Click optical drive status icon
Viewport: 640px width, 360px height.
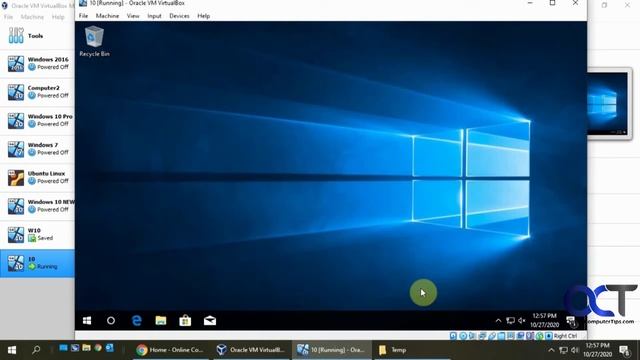463,336
